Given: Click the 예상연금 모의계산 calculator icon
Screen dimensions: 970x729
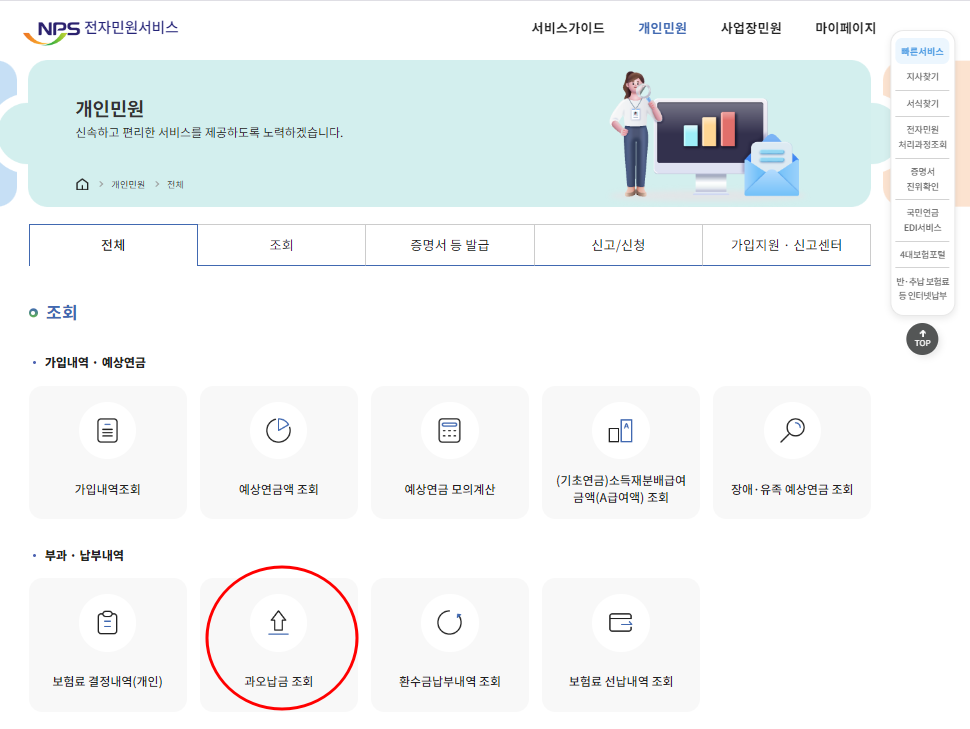Looking at the screenshot, I should click(x=450, y=430).
